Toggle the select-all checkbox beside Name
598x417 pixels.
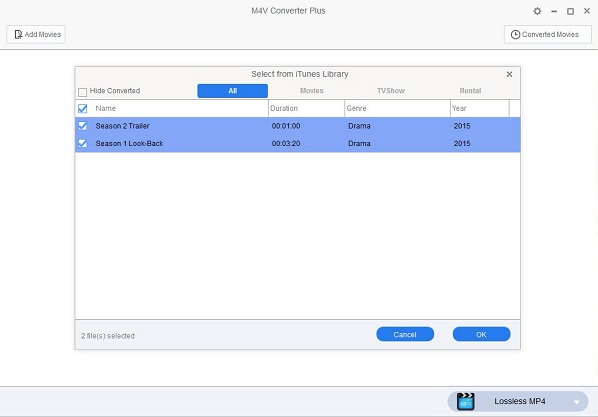pos(82,109)
